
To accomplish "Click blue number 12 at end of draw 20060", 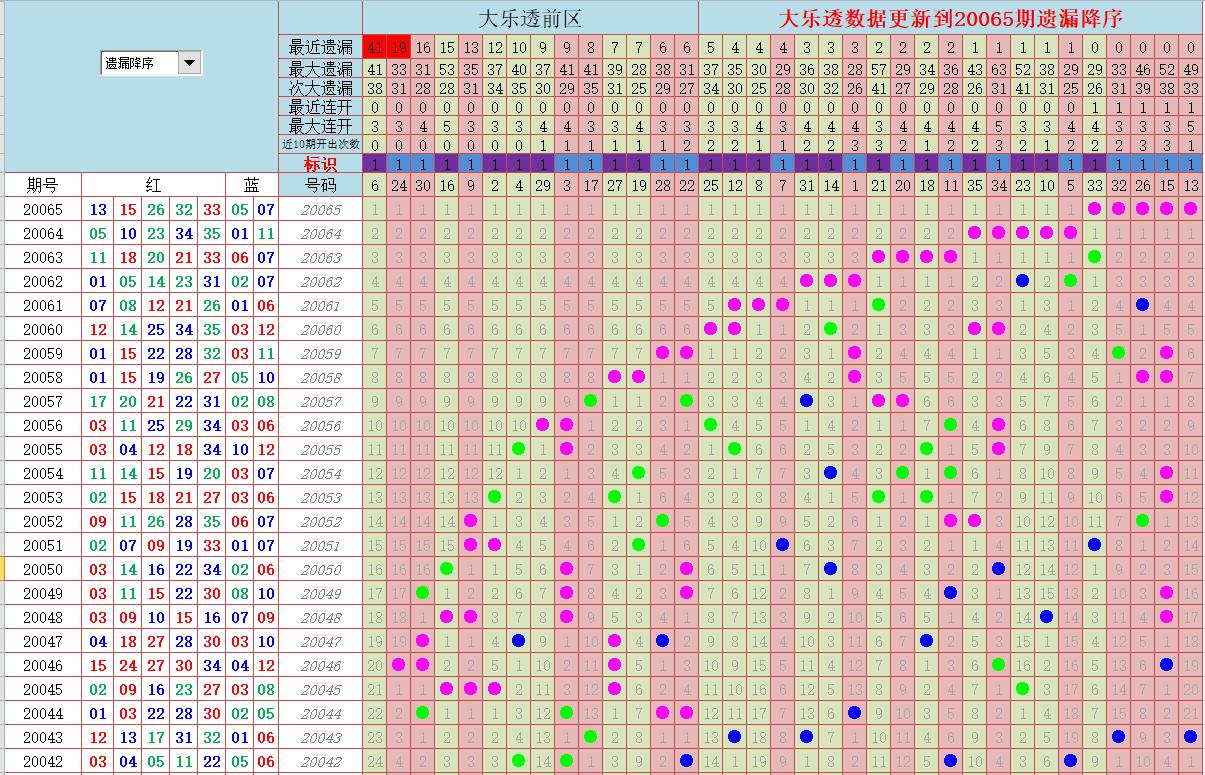I will [x=265, y=330].
